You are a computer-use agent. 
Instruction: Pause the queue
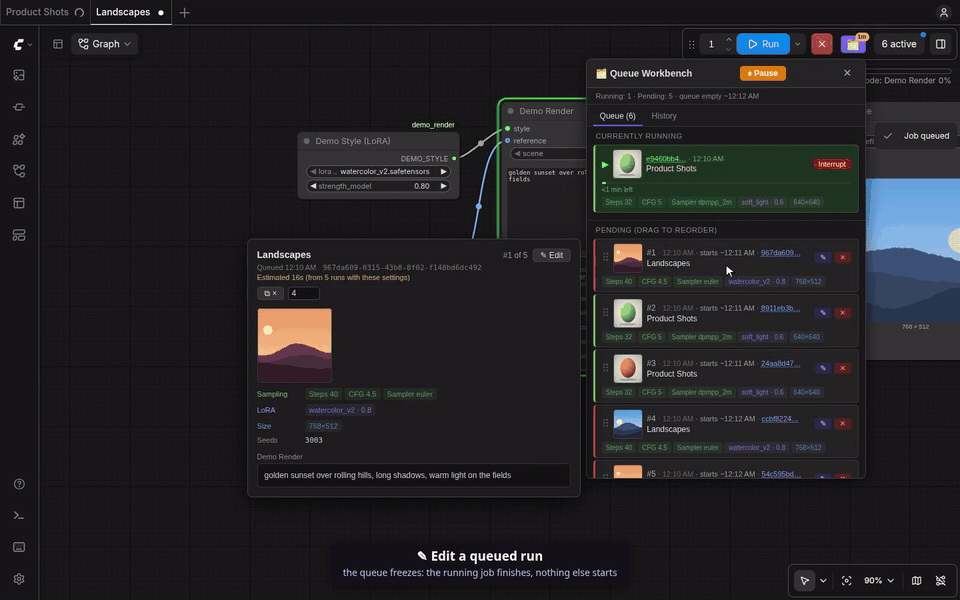(x=762, y=73)
